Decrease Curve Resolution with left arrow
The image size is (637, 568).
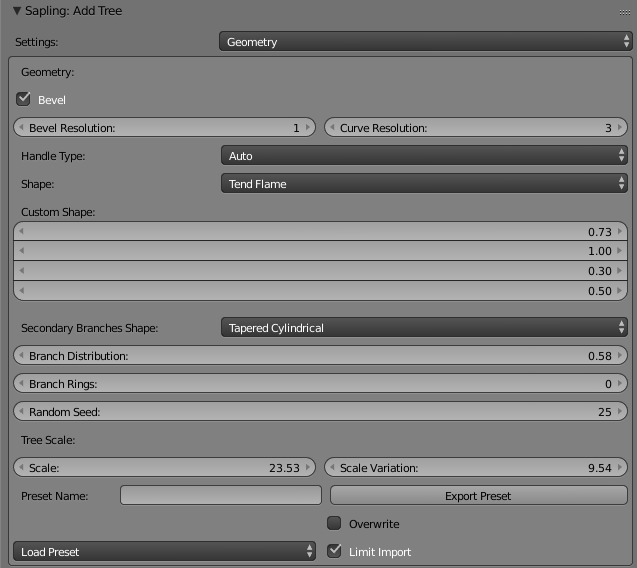(x=332, y=127)
